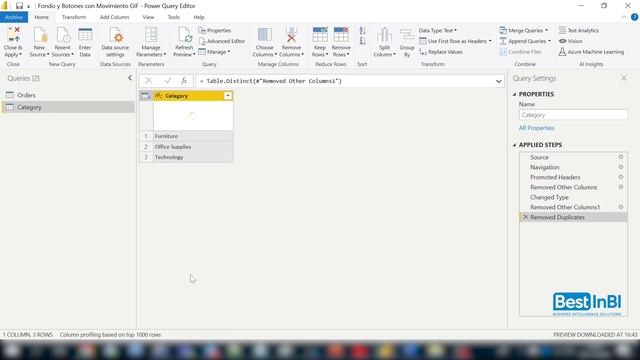Open the table menu icon at the grid corner
This screenshot has height=360, width=640.
(x=146, y=96)
